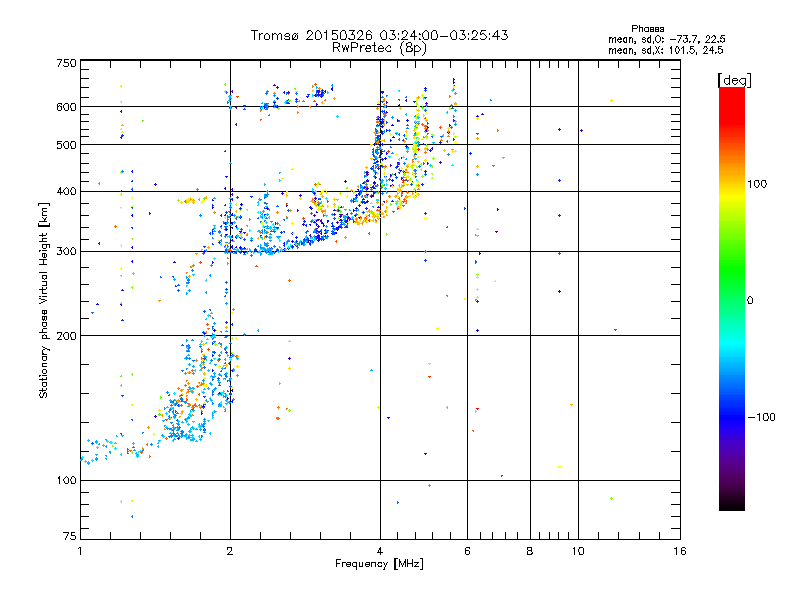
Task: Click the y-axis label 'Stationary phase Virtual Height [km]'
Action: pos(43,300)
